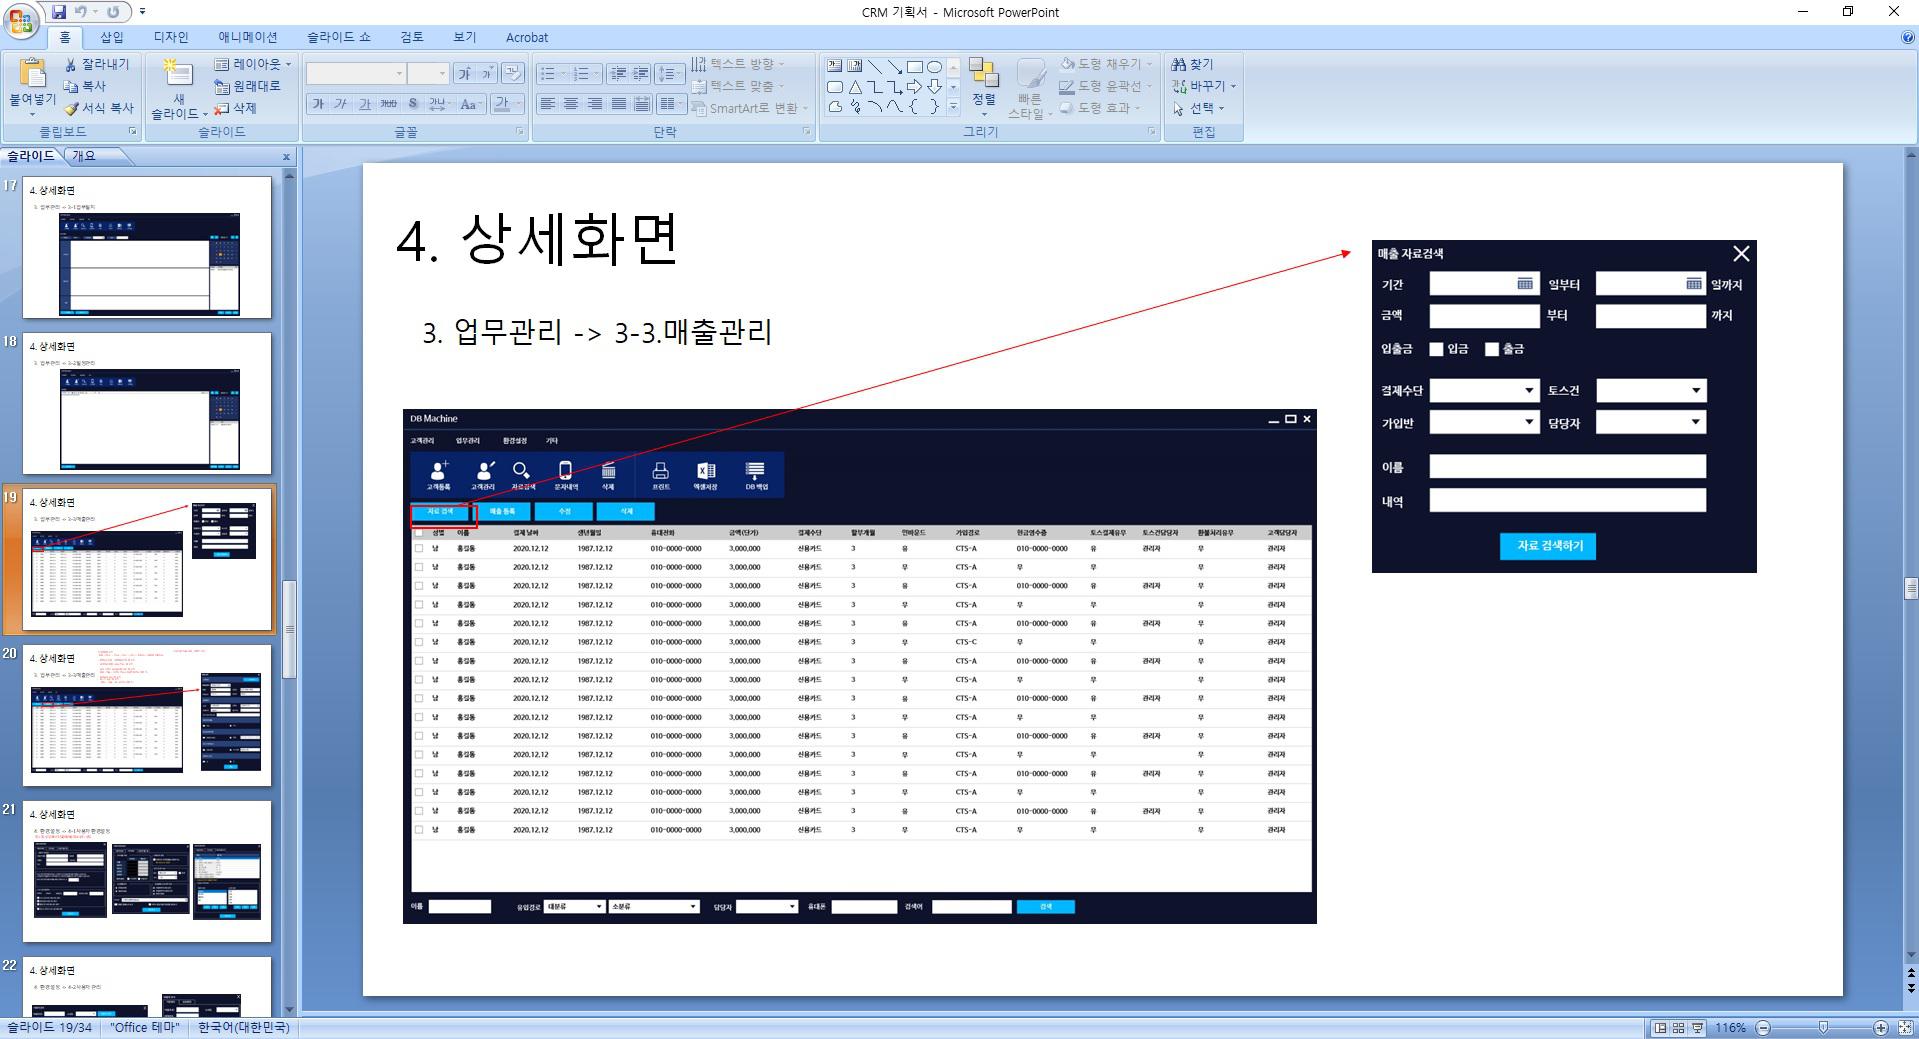Image resolution: width=1919 pixels, height=1039 pixels.
Task: Open the 삽입 ribbon tab
Action: pos(112,37)
